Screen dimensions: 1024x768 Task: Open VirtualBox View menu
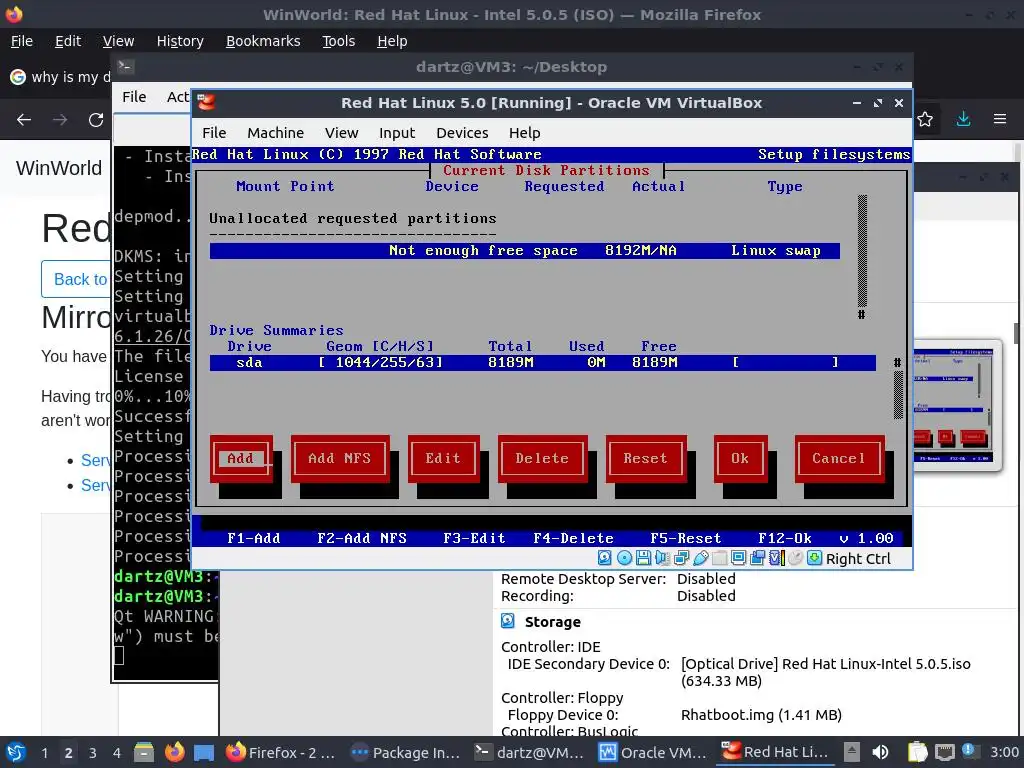click(x=342, y=133)
